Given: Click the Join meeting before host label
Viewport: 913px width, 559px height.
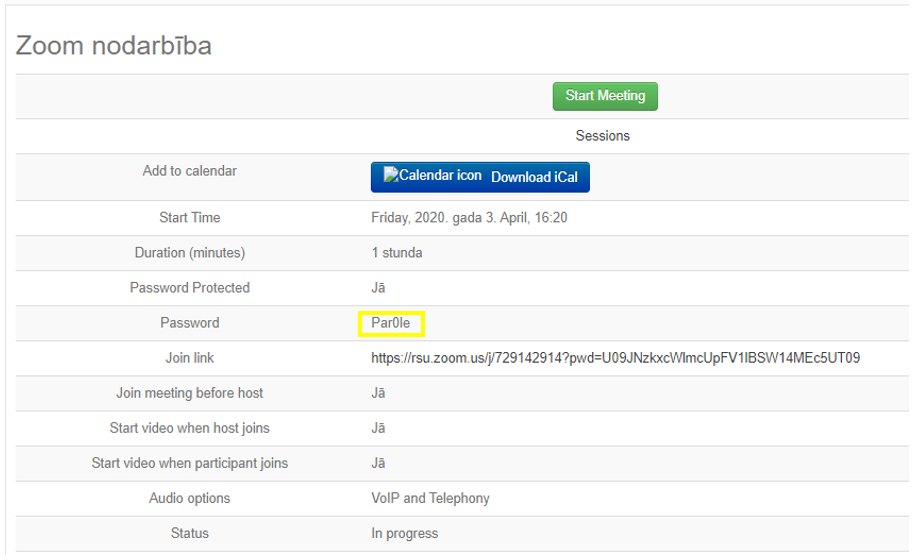Looking at the screenshot, I should tap(190, 393).
